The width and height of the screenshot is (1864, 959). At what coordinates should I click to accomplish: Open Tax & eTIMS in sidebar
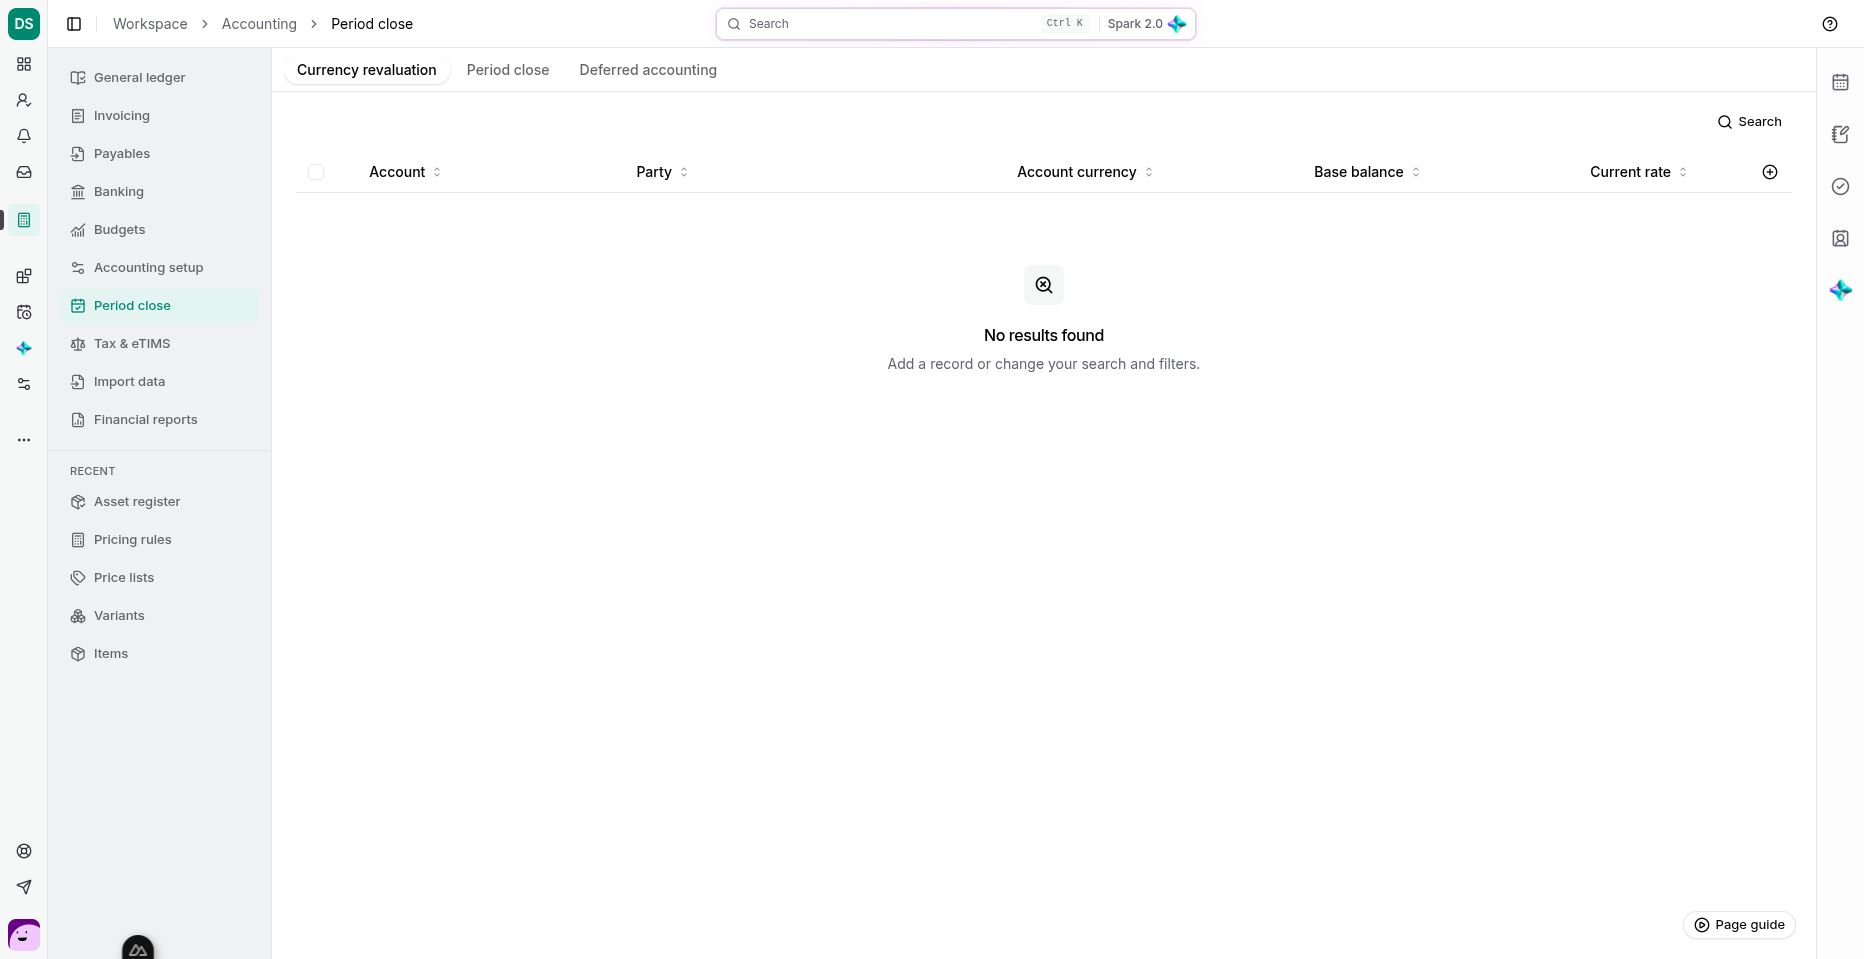click(x=159, y=344)
